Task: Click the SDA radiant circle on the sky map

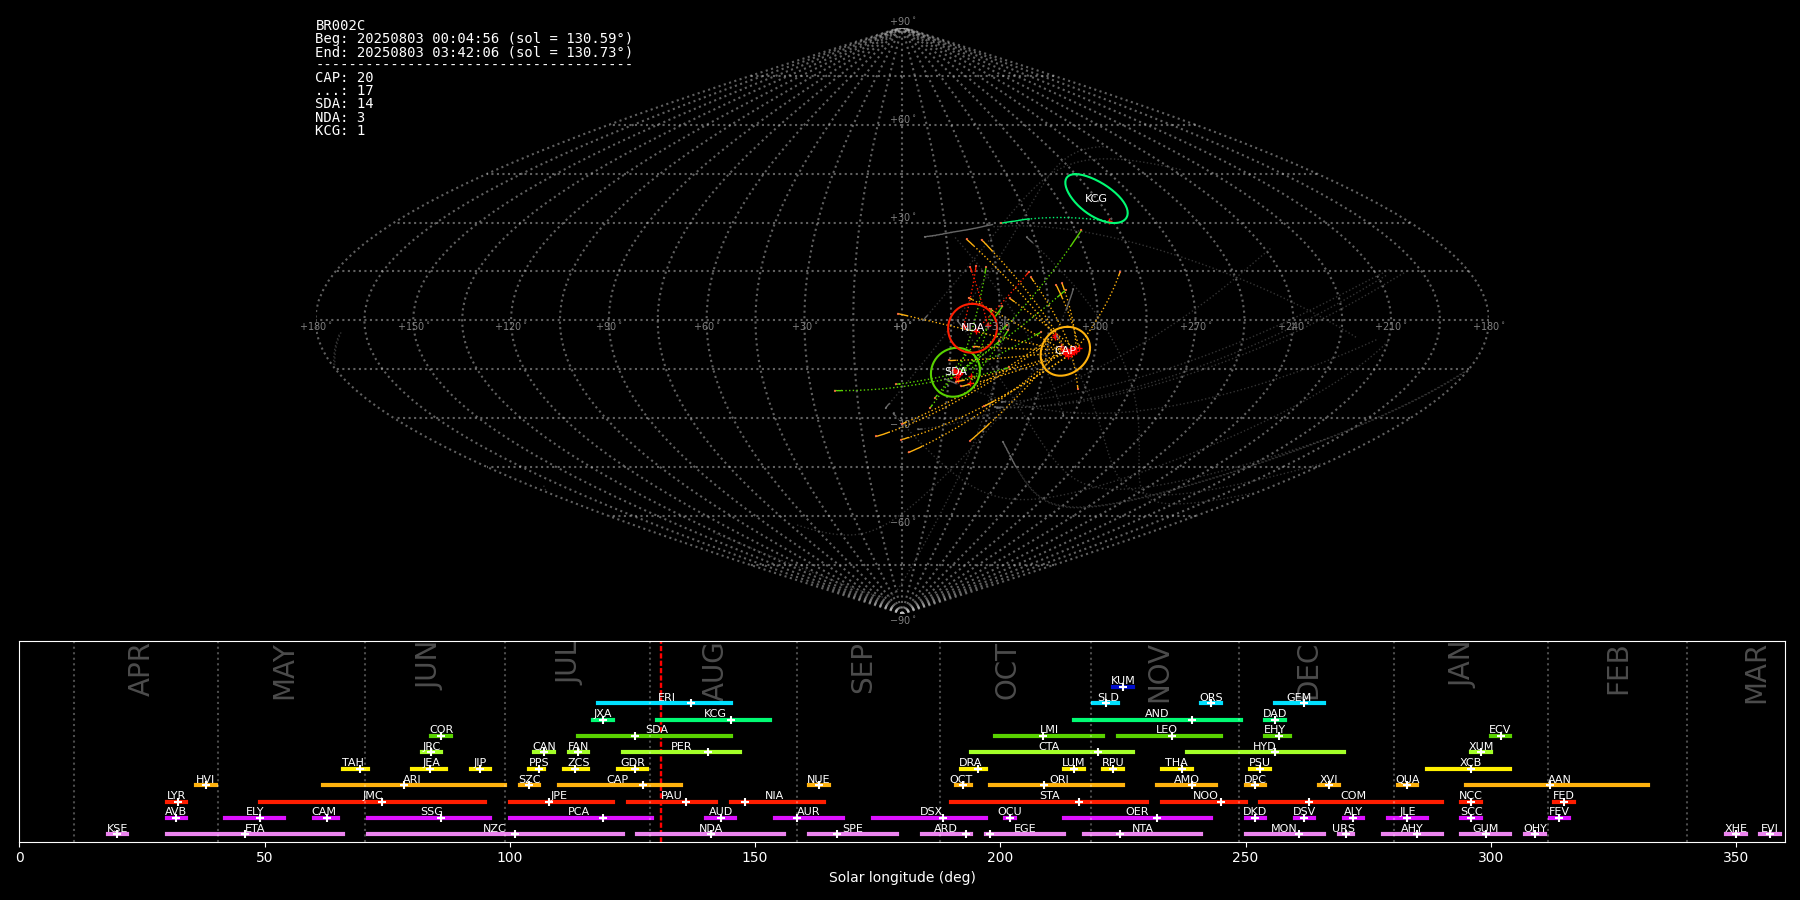Action: point(955,372)
